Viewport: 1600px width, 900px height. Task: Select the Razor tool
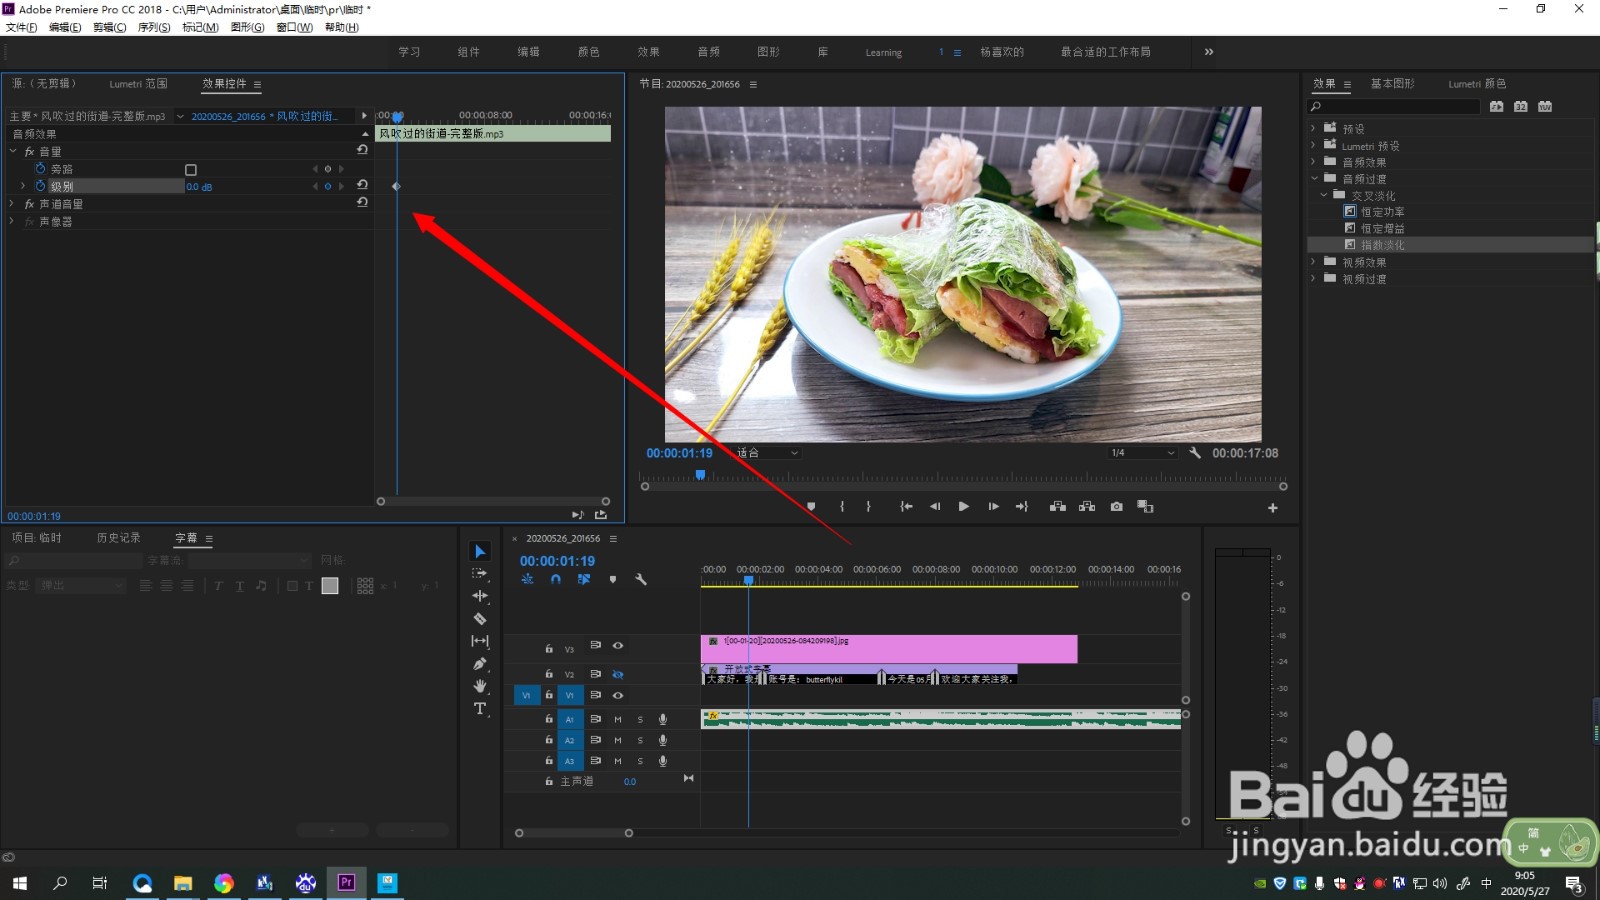pos(480,619)
